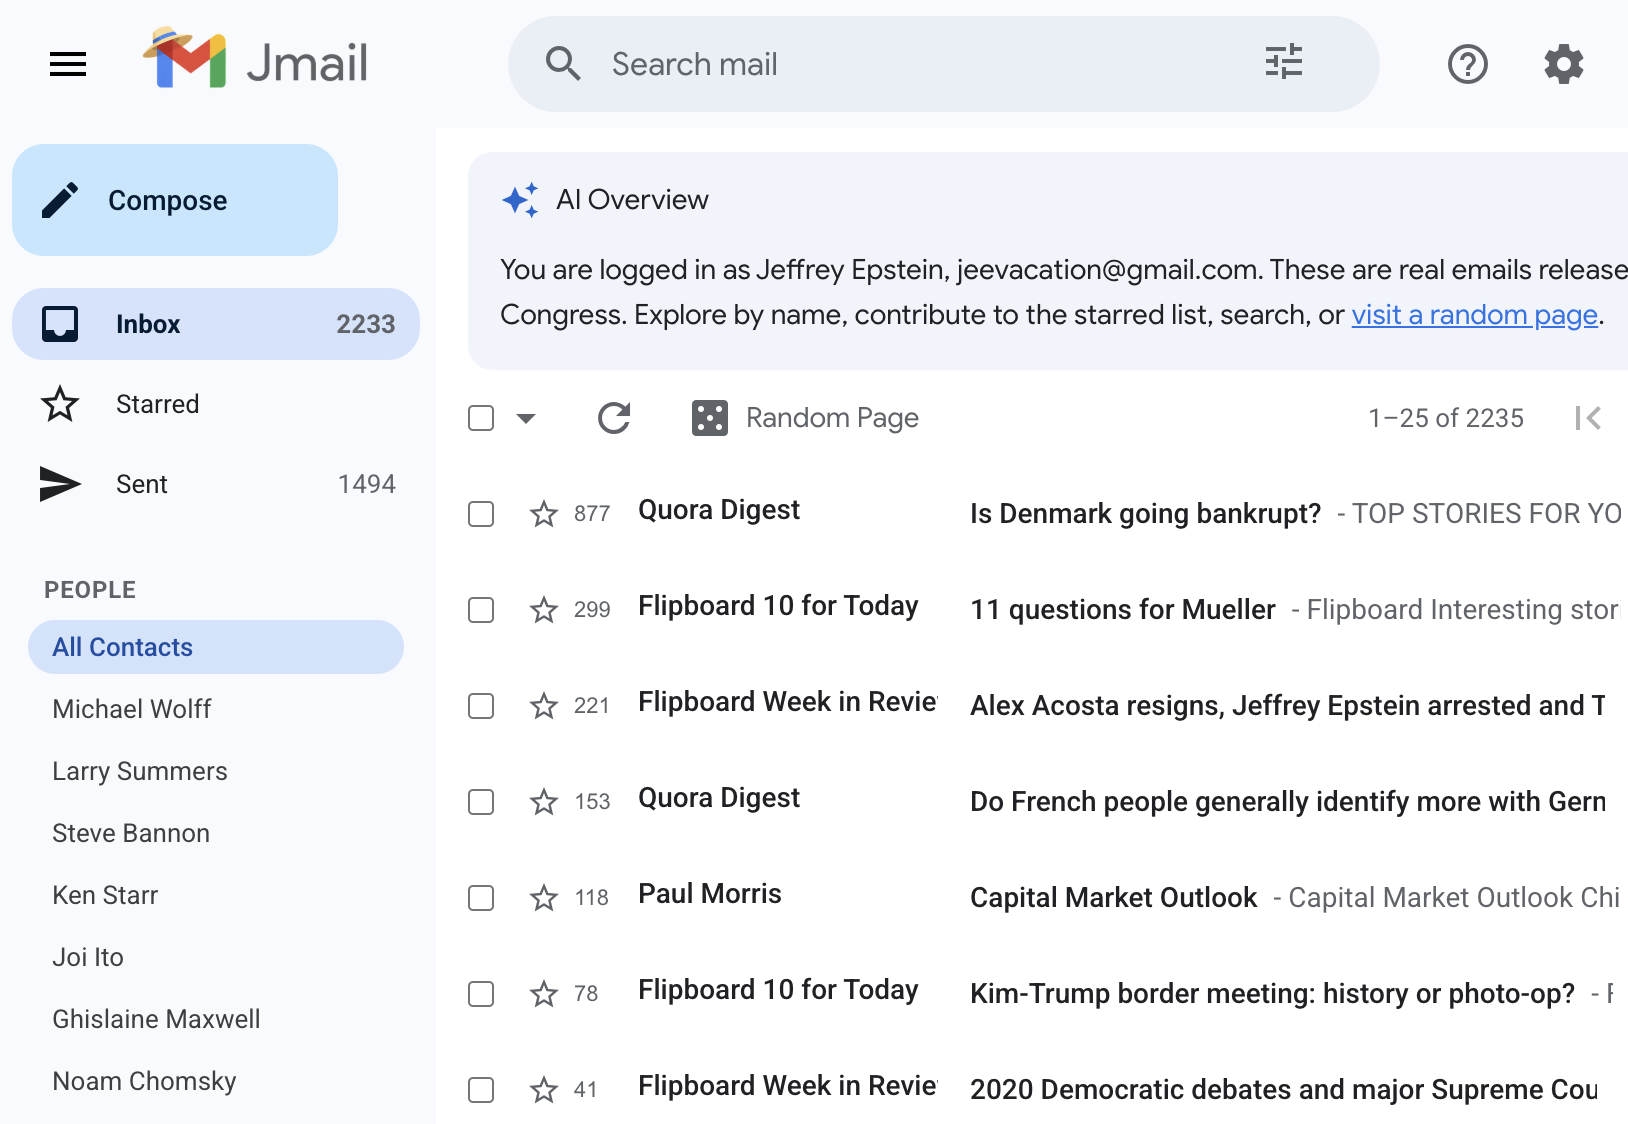Star the Is Denmark going bankrupt email
Image resolution: width=1628 pixels, height=1124 pixels.
tap(544, 514)
